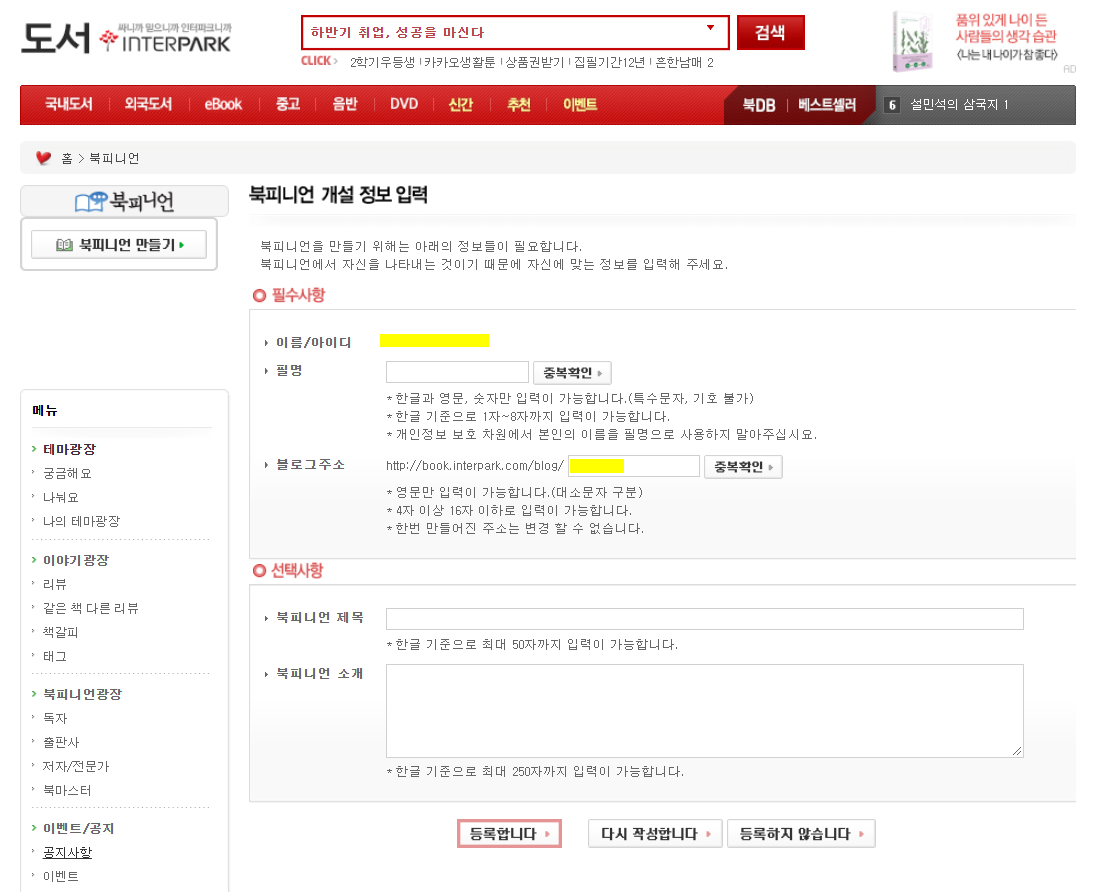
Task: Switch to the 북DB tab
Action: (x=759, y=105)
